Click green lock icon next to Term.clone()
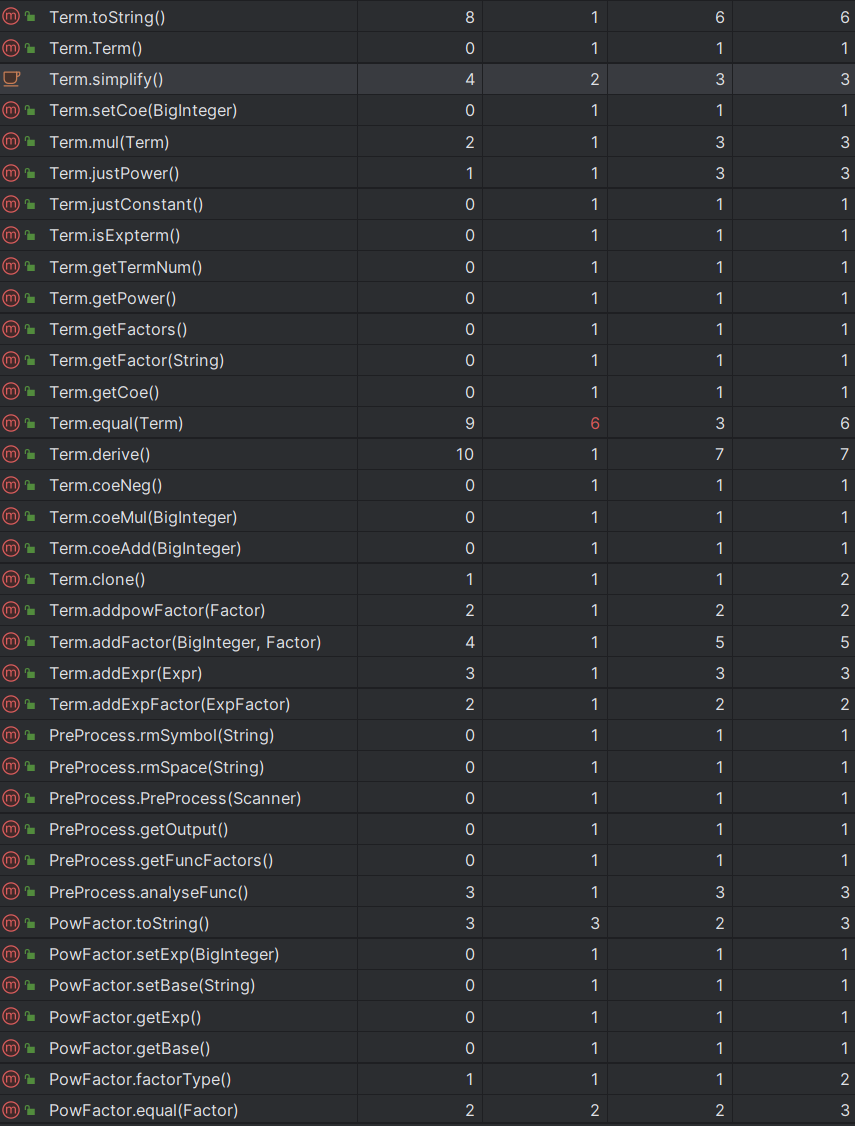 [x=30, y=580]
